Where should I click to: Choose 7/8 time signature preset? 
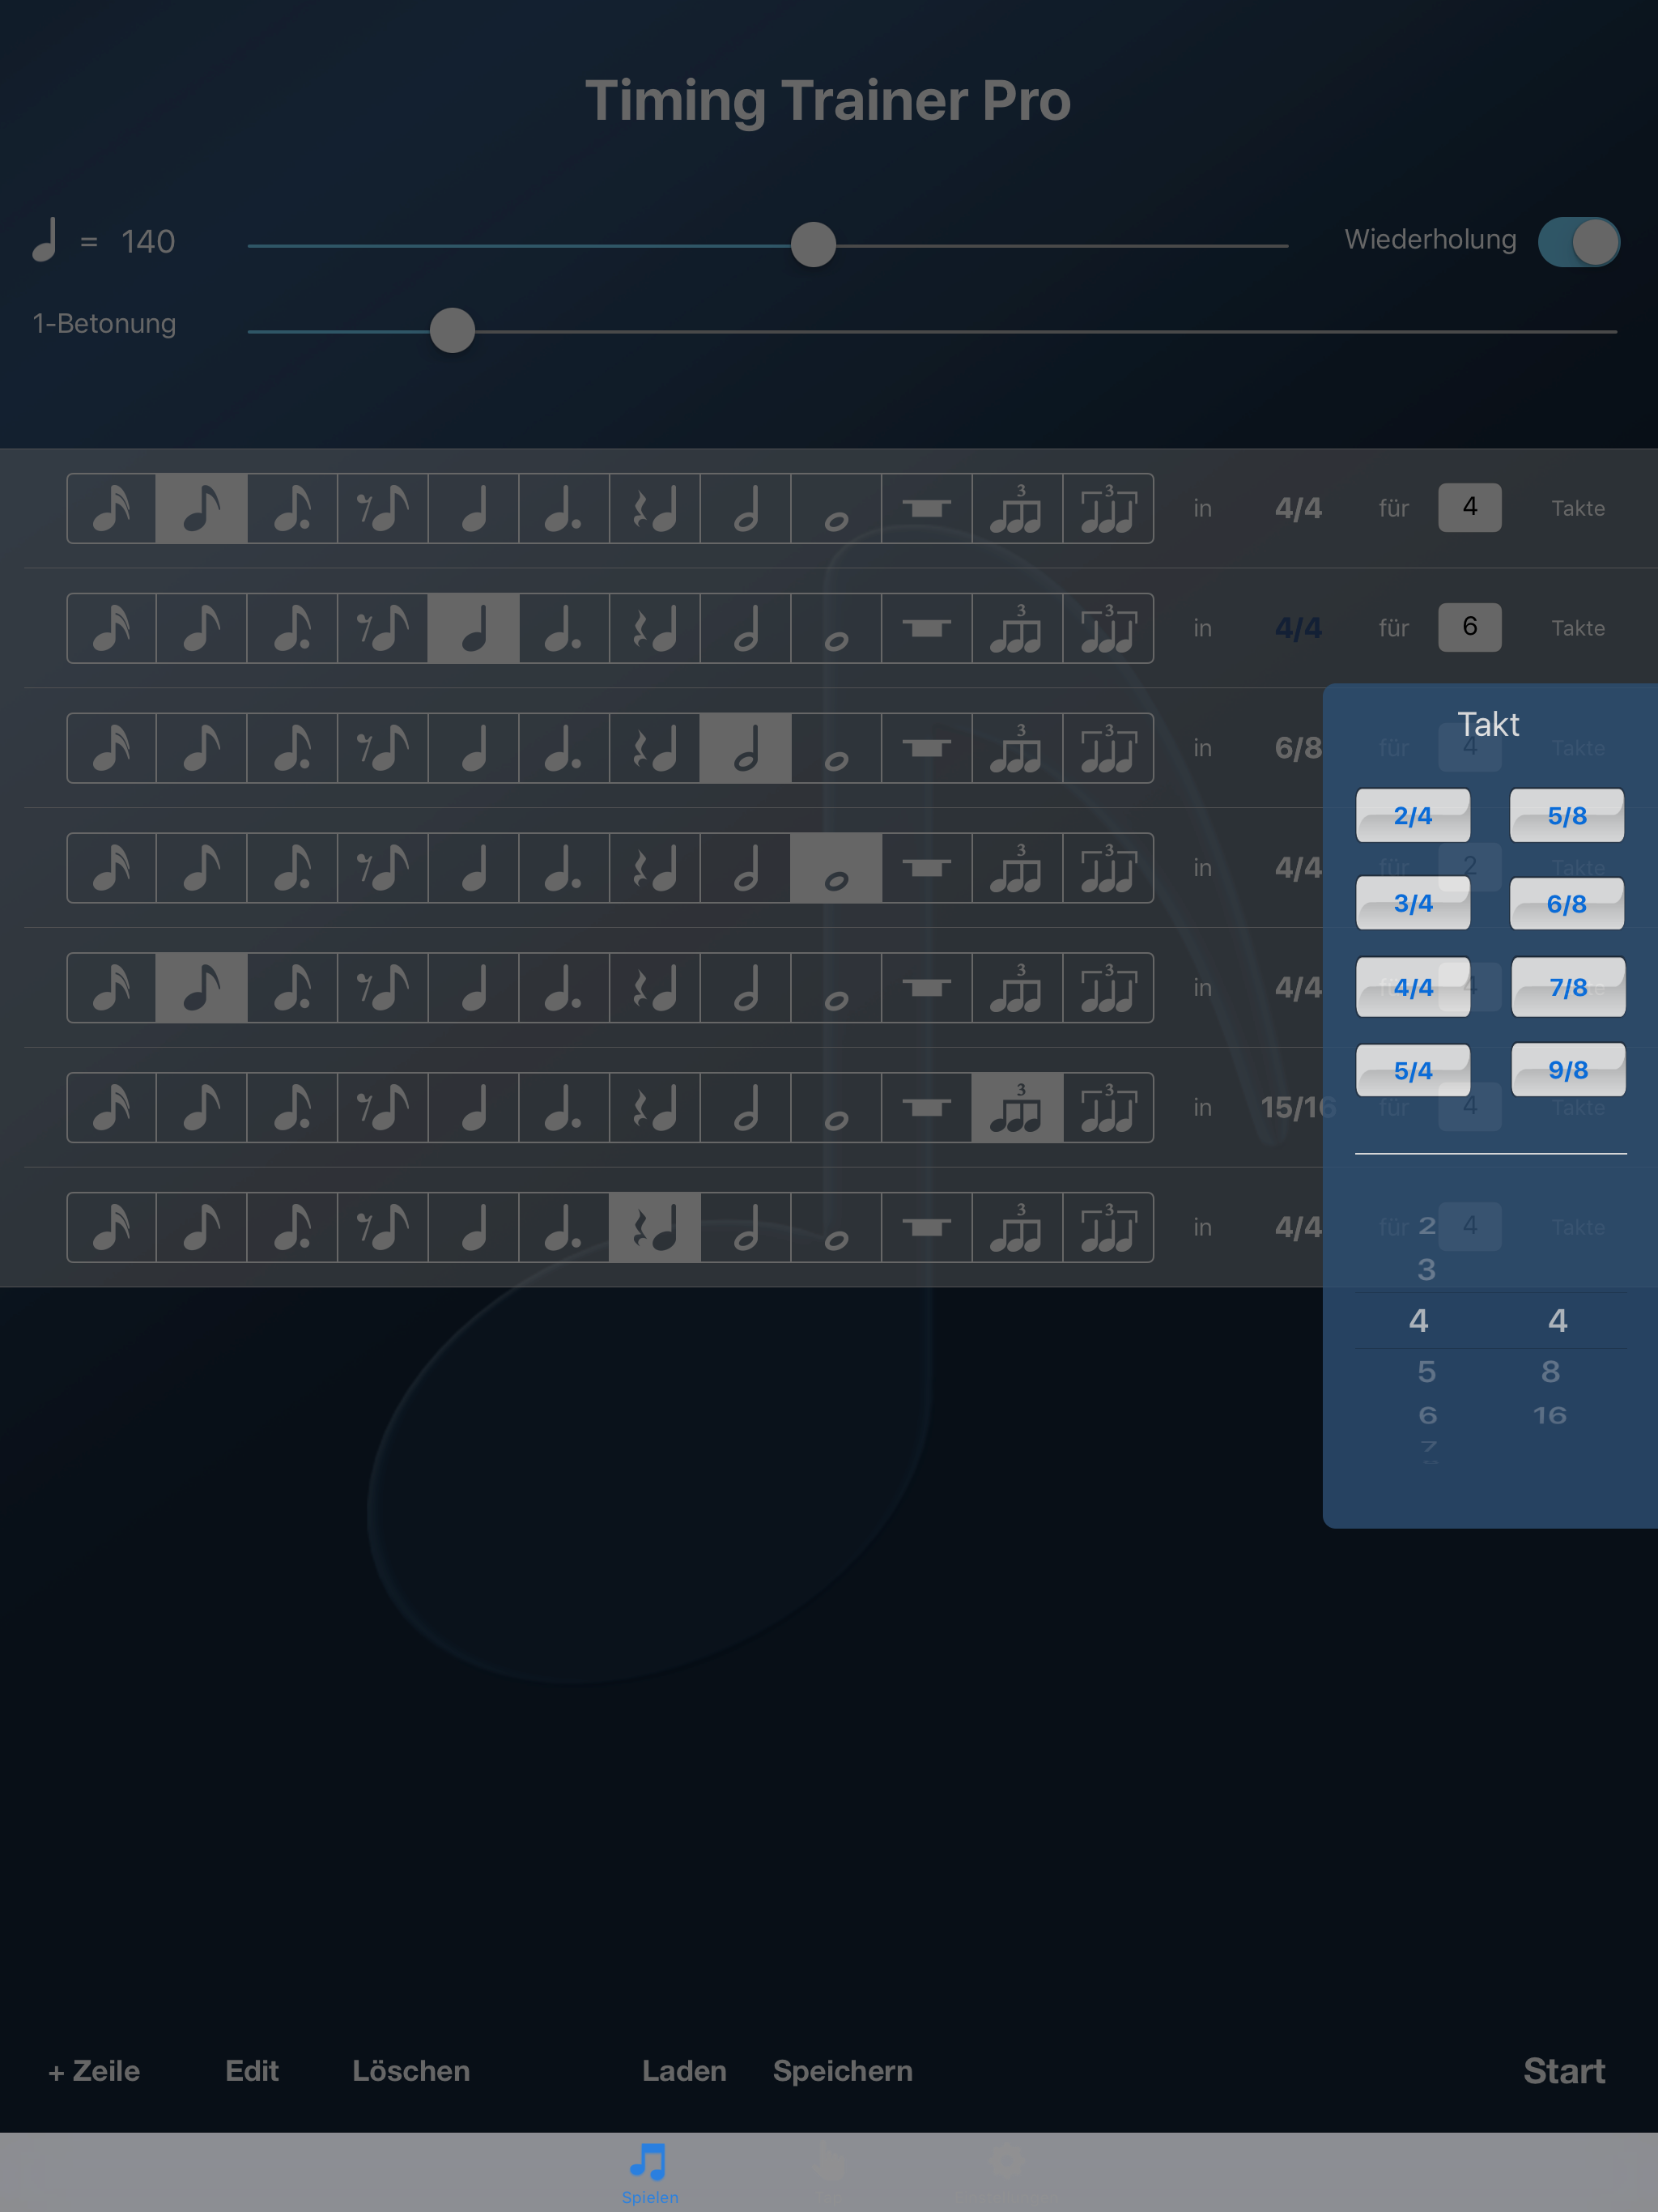click(1568, 988)
